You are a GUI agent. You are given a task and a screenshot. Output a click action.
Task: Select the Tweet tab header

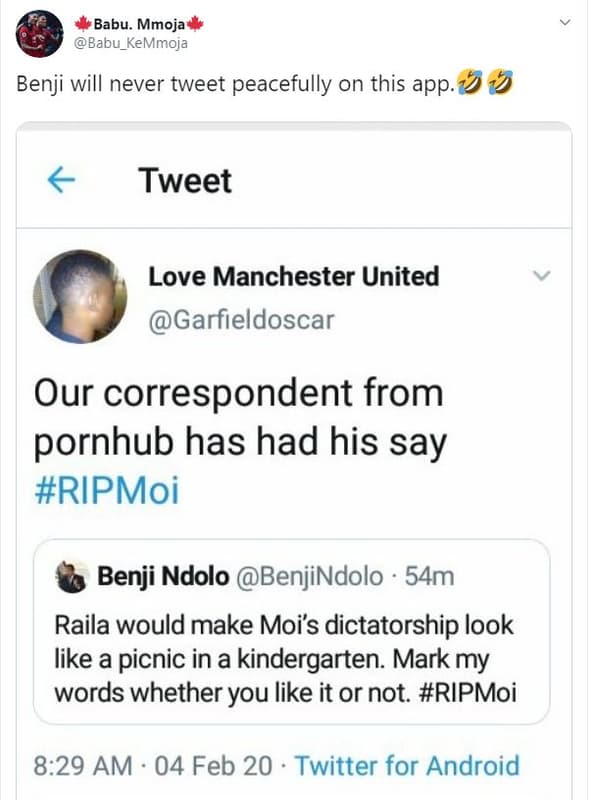click(187, 181)
